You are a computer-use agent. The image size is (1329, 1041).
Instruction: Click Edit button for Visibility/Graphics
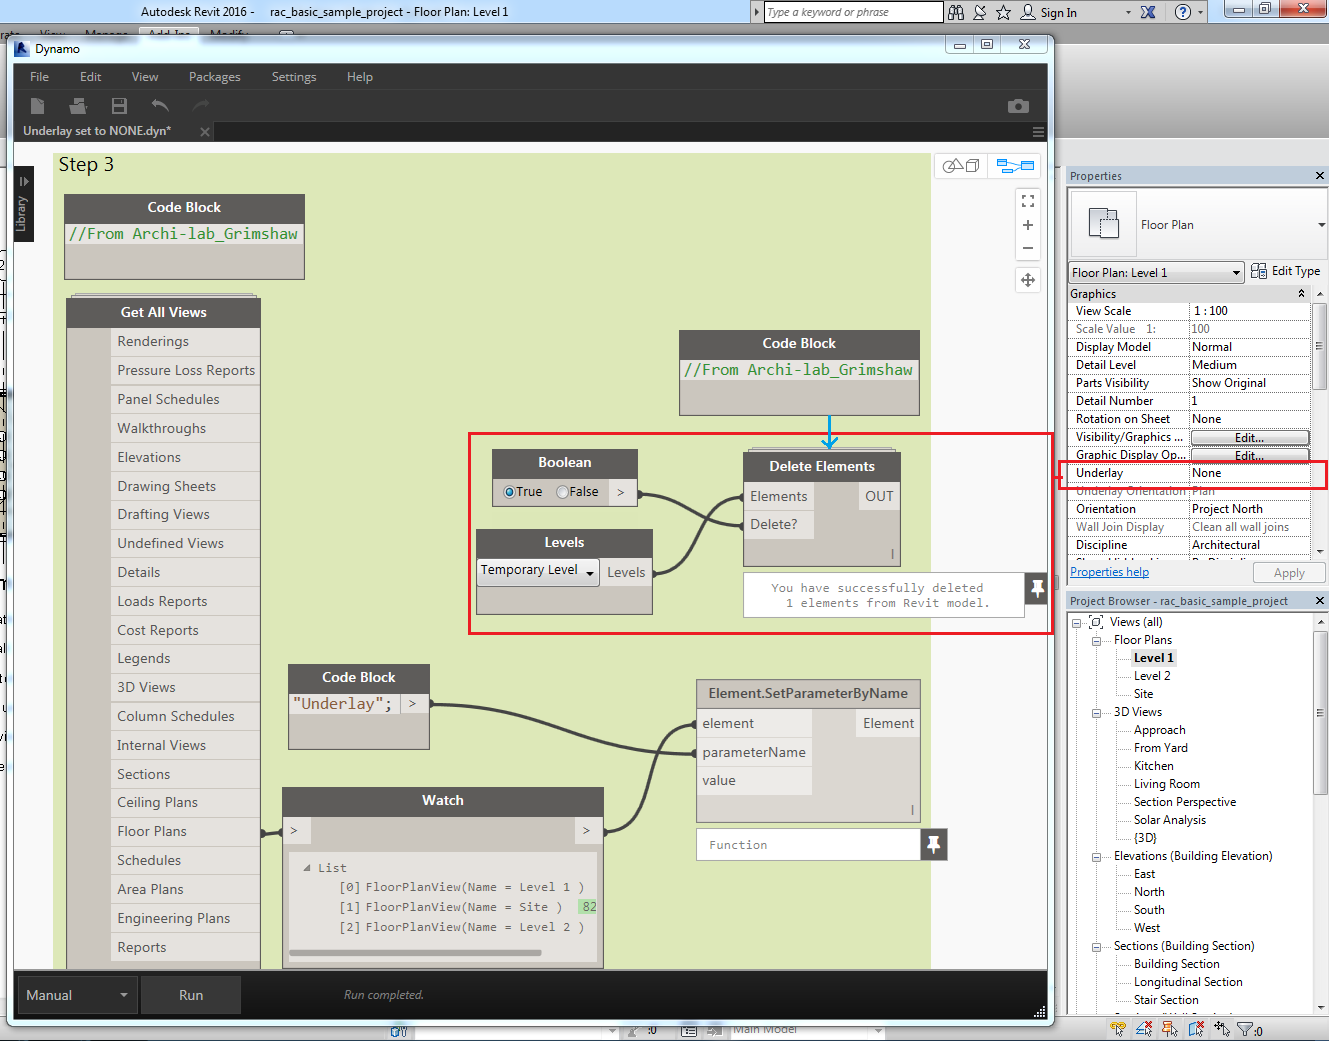[1249, 437]
